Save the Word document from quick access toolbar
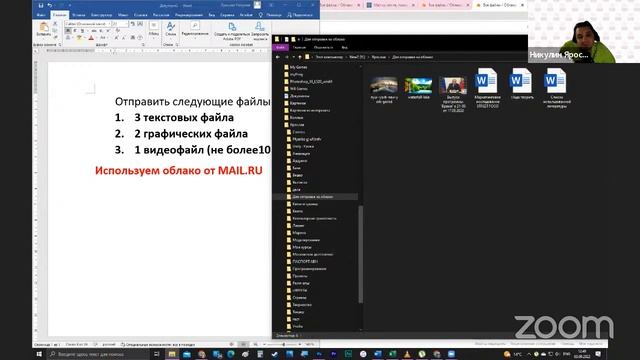 [x=41, y=5]
